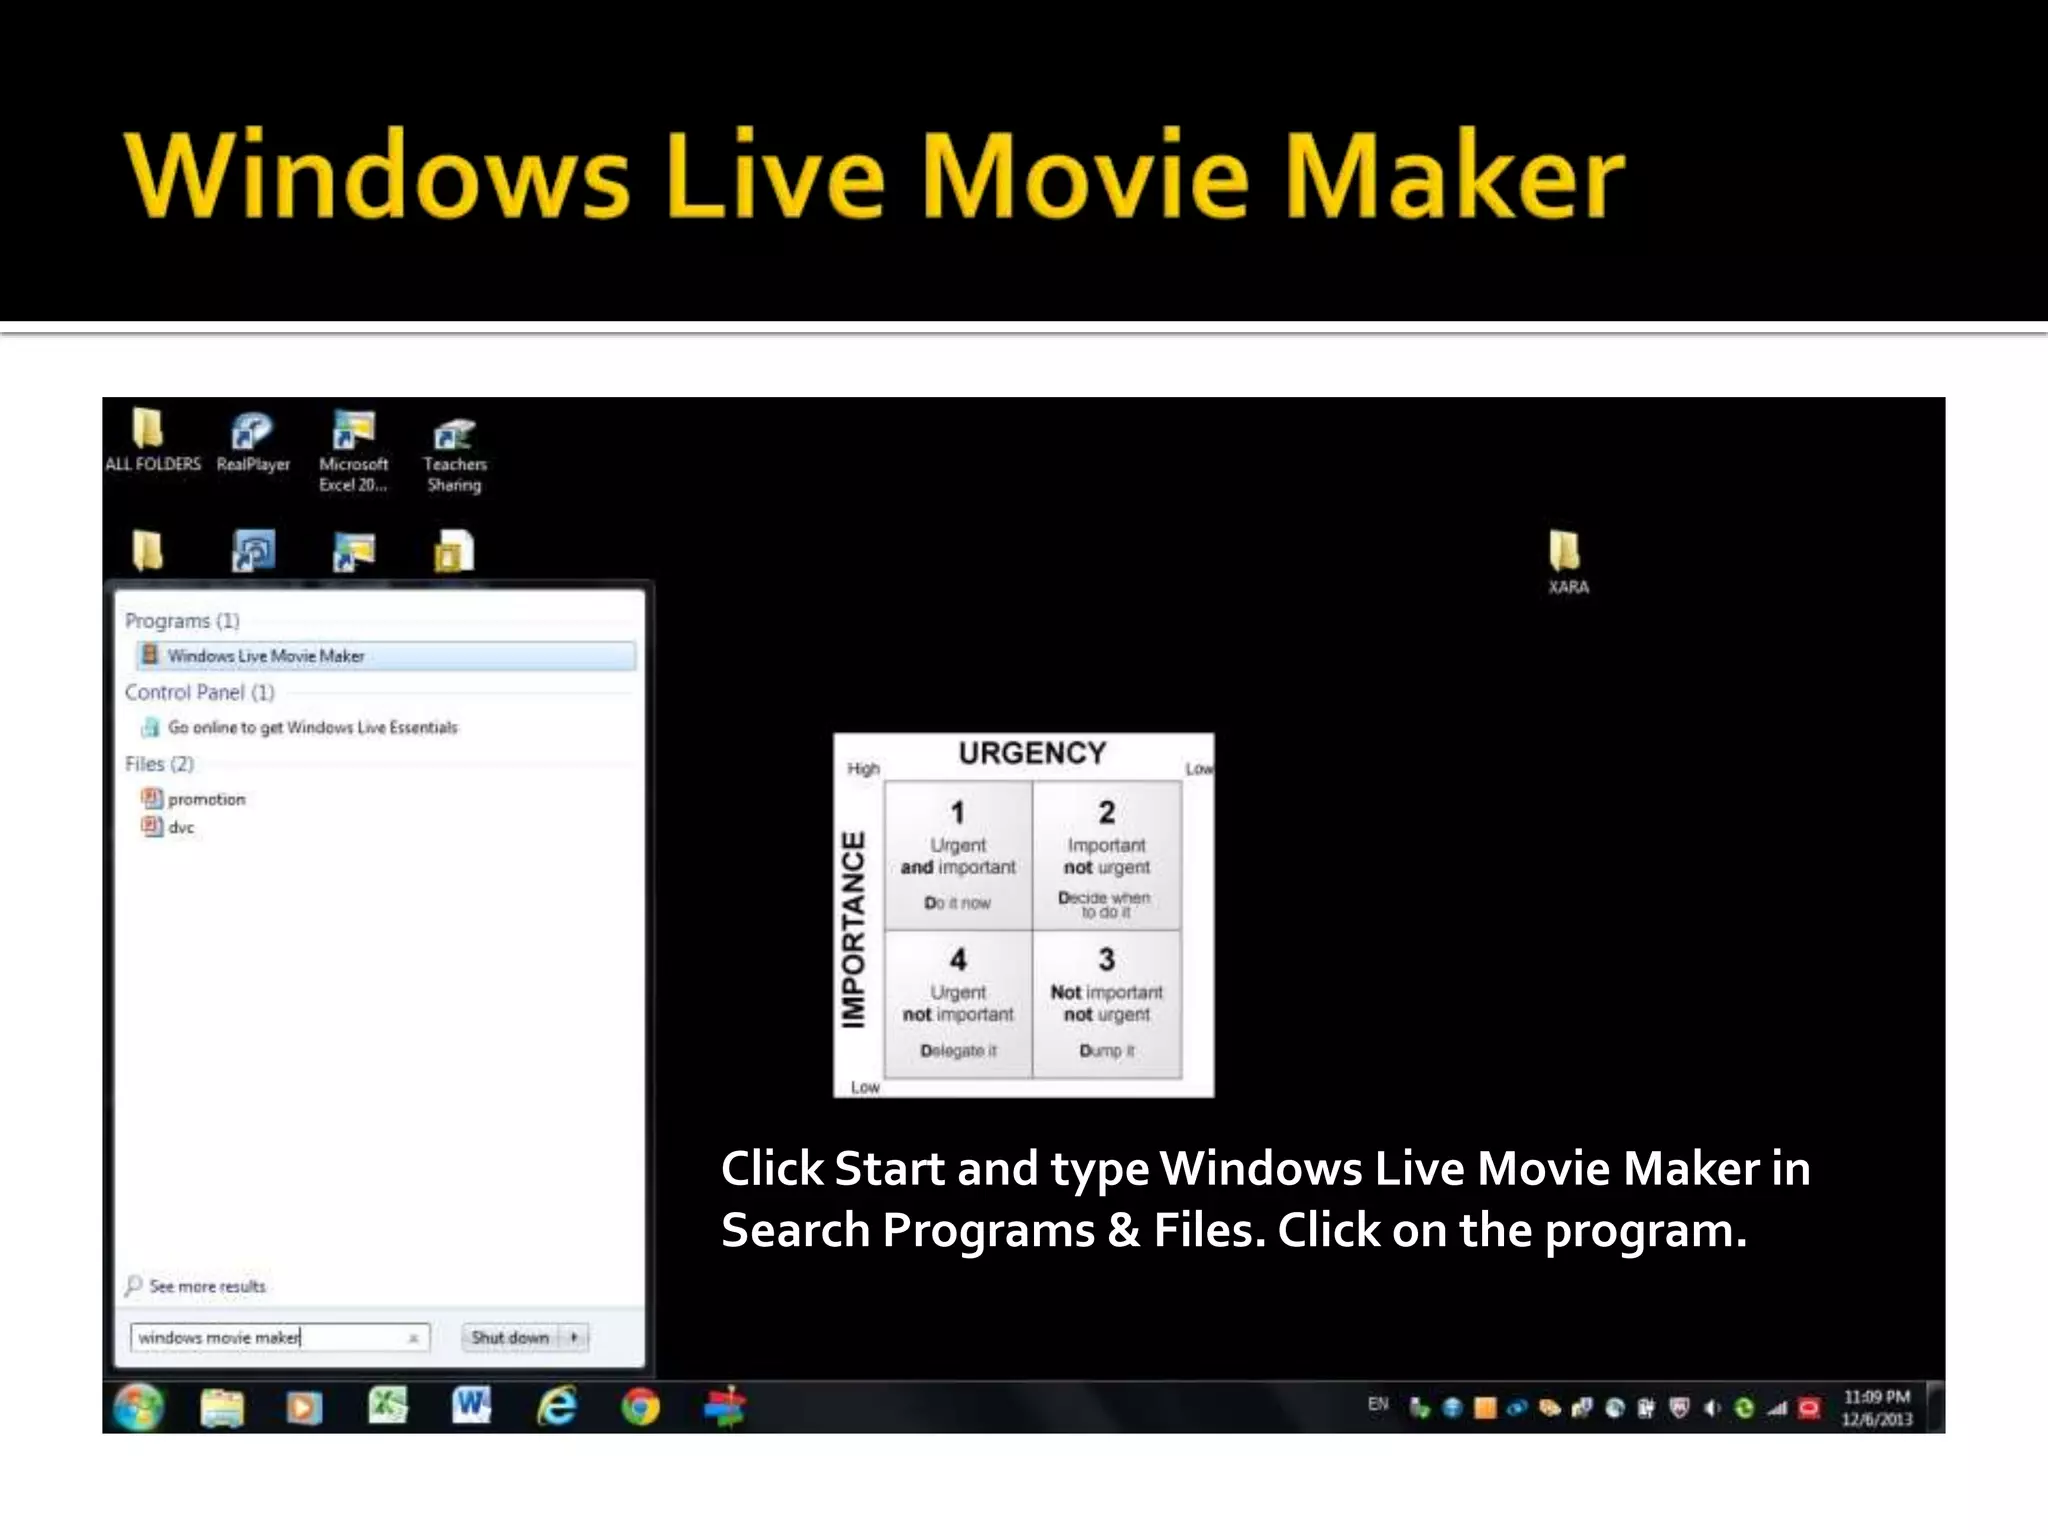
Task: Open Microsoft Excel 20... desktop shortcut
Action: [353, 452]
